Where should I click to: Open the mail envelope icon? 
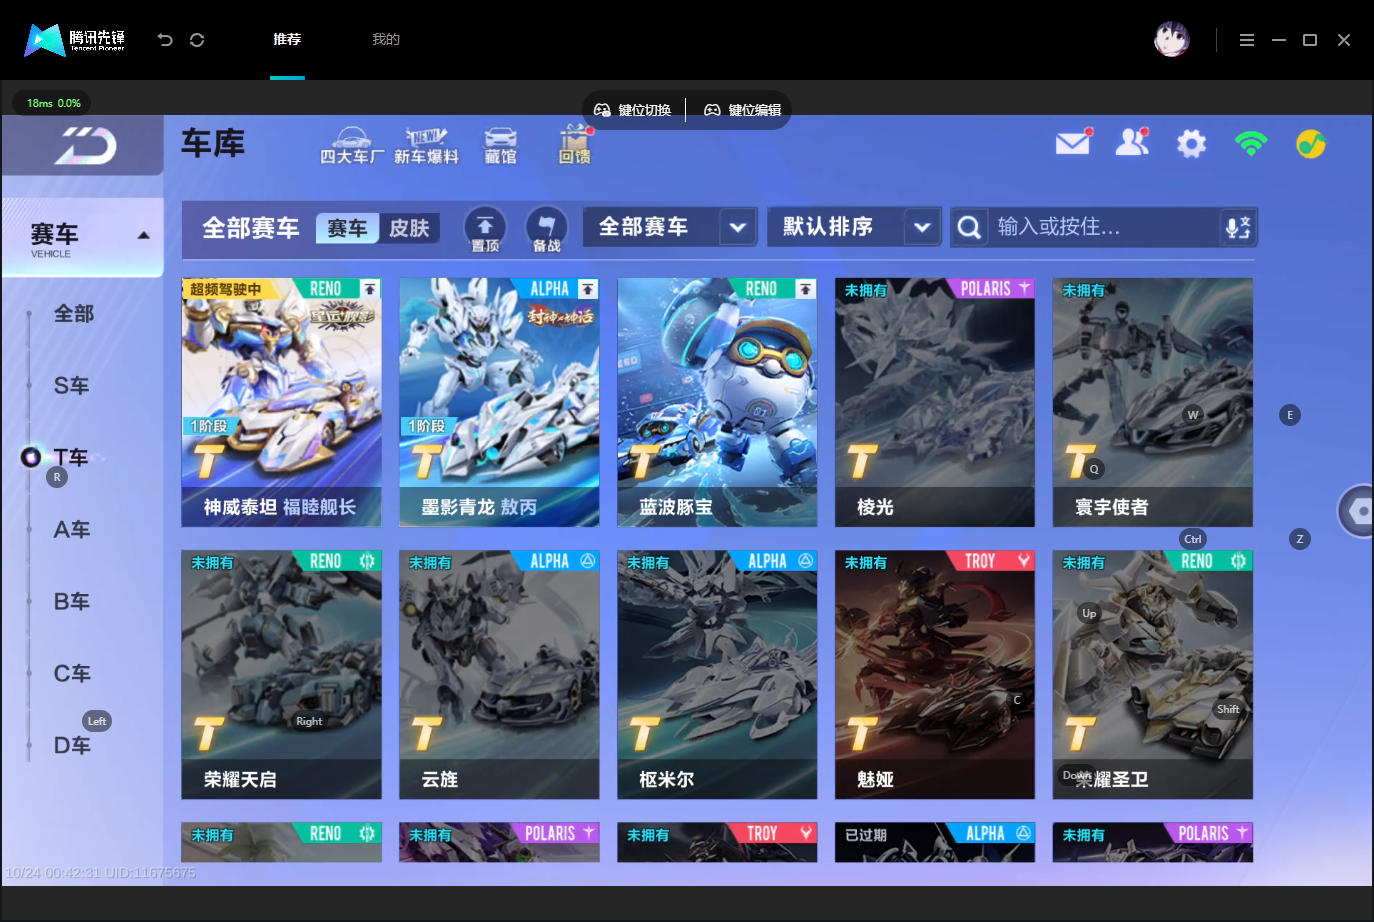[1073, 143]
